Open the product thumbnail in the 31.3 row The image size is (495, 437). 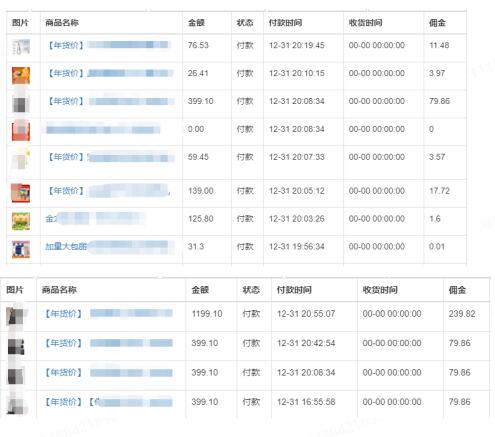pos(21,249)
